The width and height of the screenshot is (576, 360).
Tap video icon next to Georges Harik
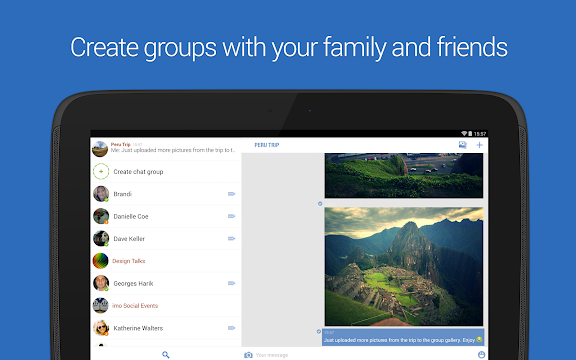coord(231,283)
